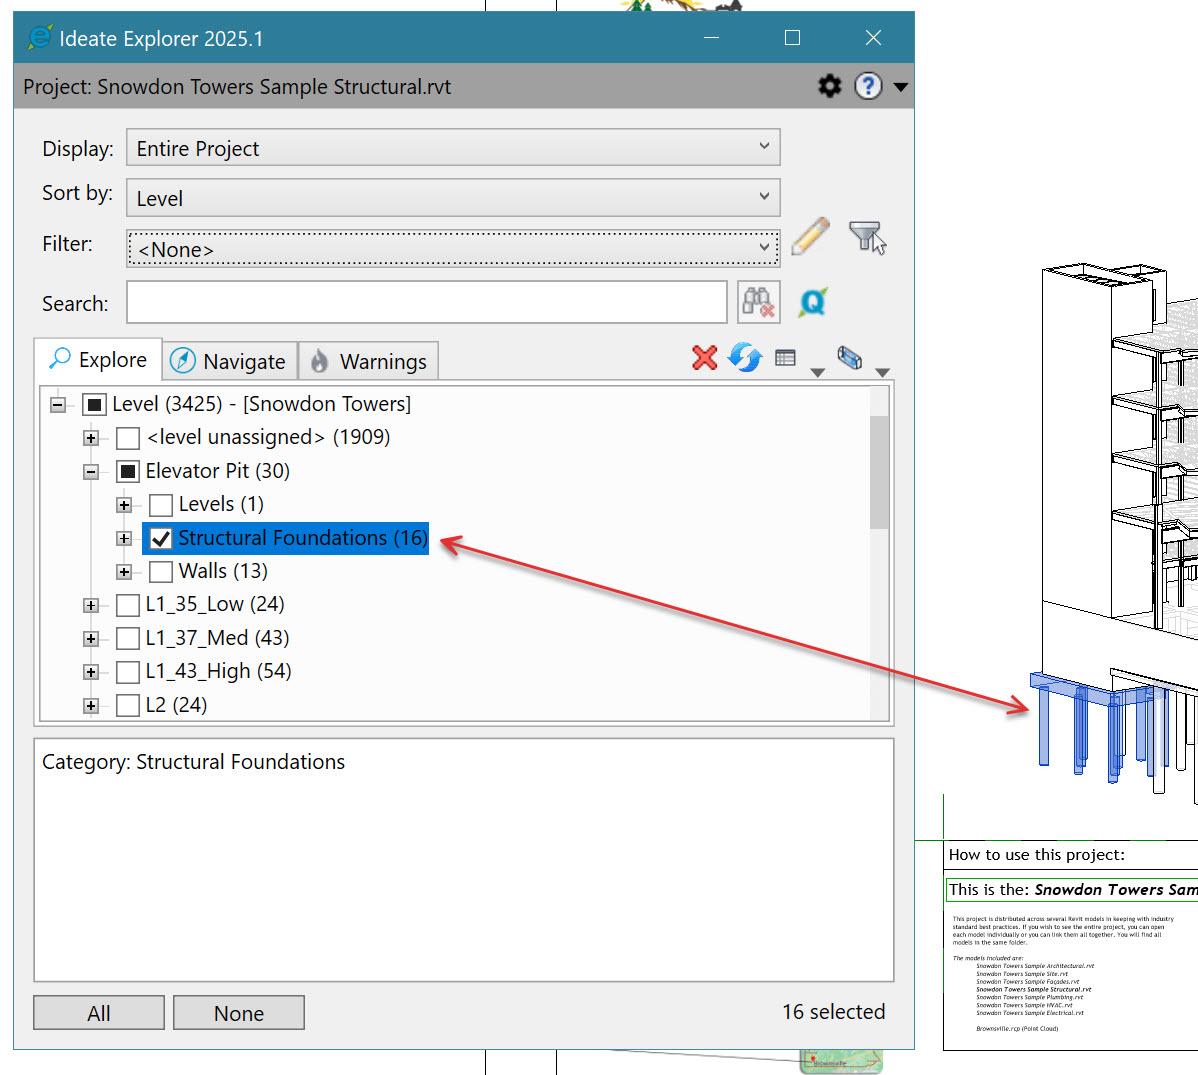The width and height of the screenshot is (1198, 1075).
Task: Check the Levels (1) checkbox
Action: tap(160, 505)
